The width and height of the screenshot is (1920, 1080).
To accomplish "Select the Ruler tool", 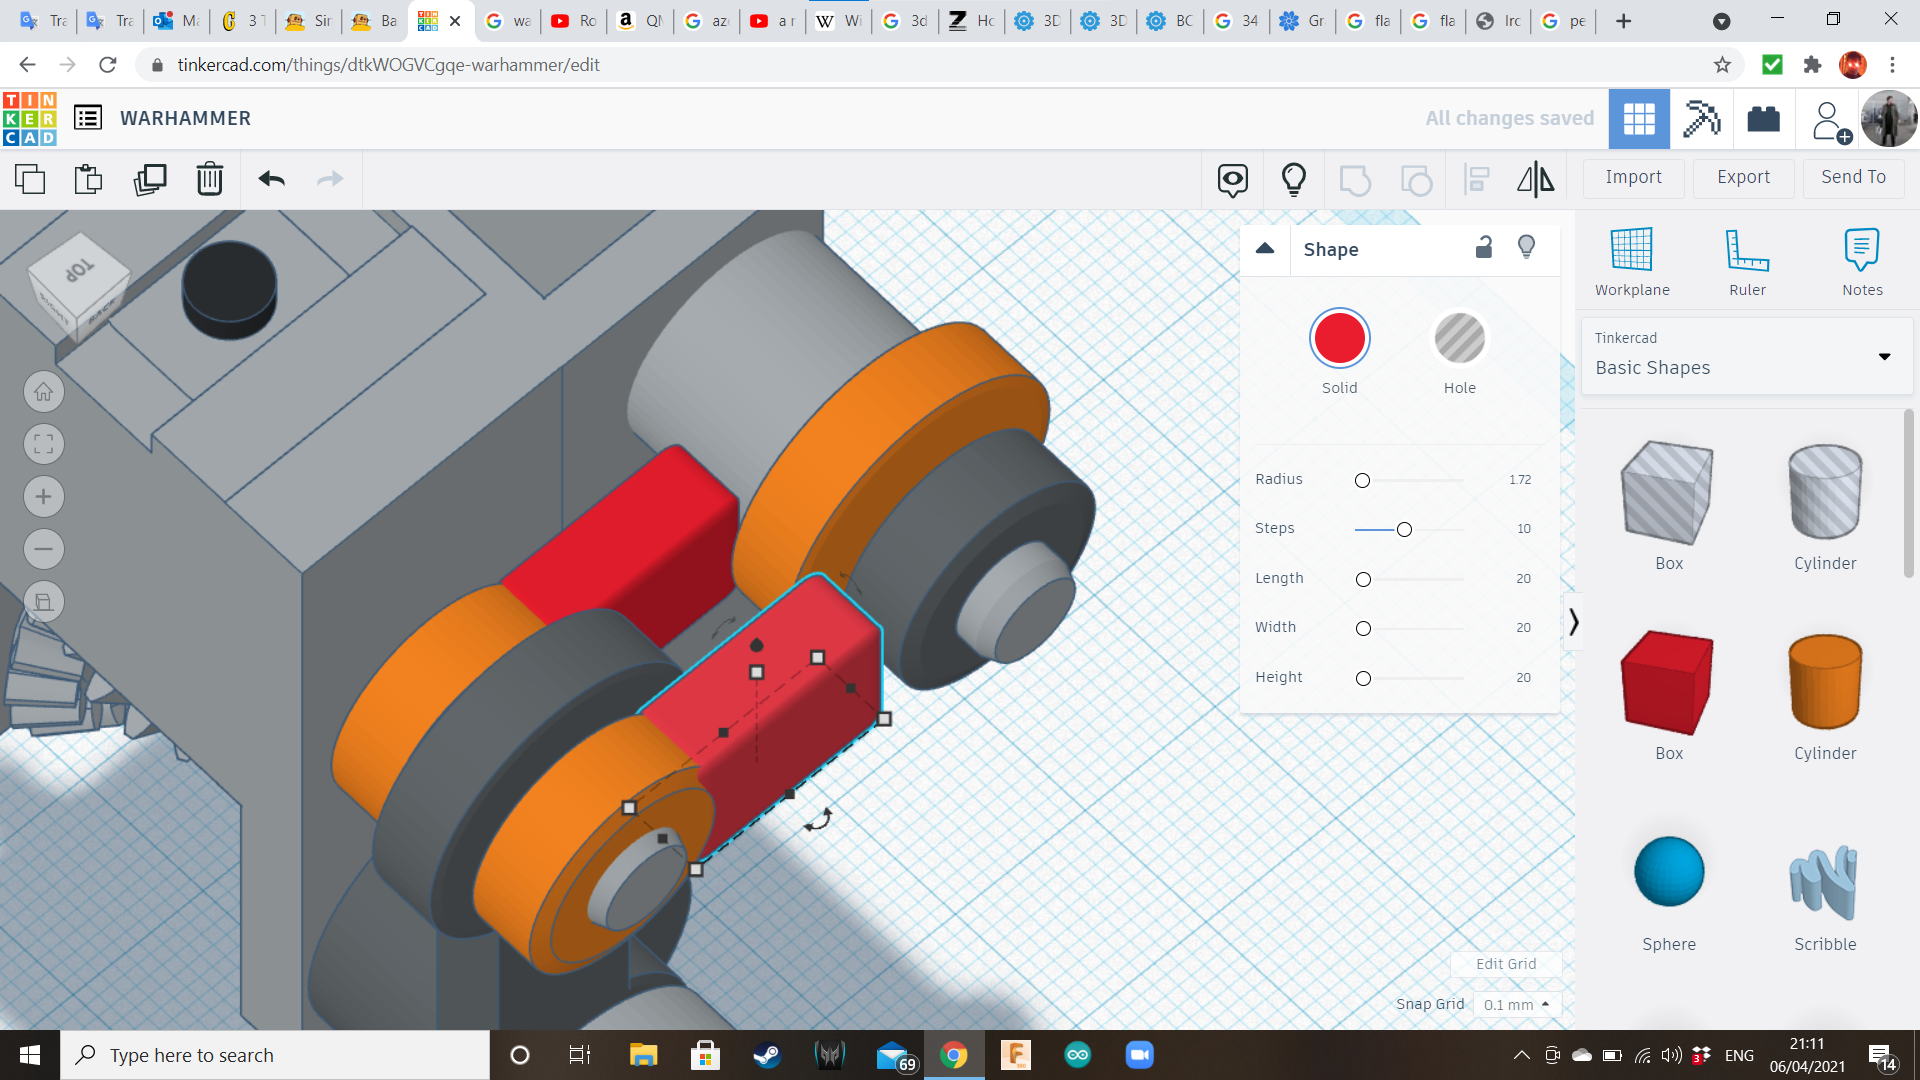I will [1747, 260].
